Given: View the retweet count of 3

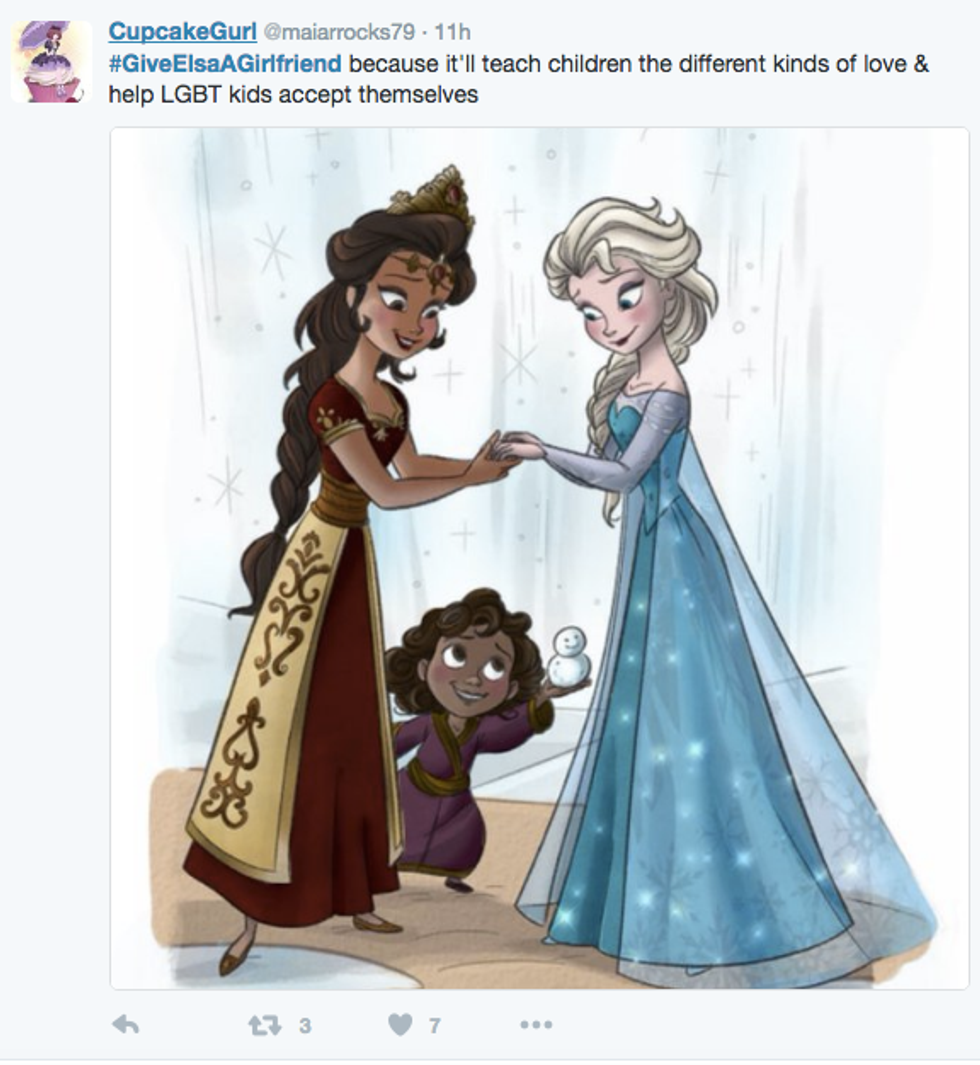Looking at the screenshot, I should (x=305, y=1025).
